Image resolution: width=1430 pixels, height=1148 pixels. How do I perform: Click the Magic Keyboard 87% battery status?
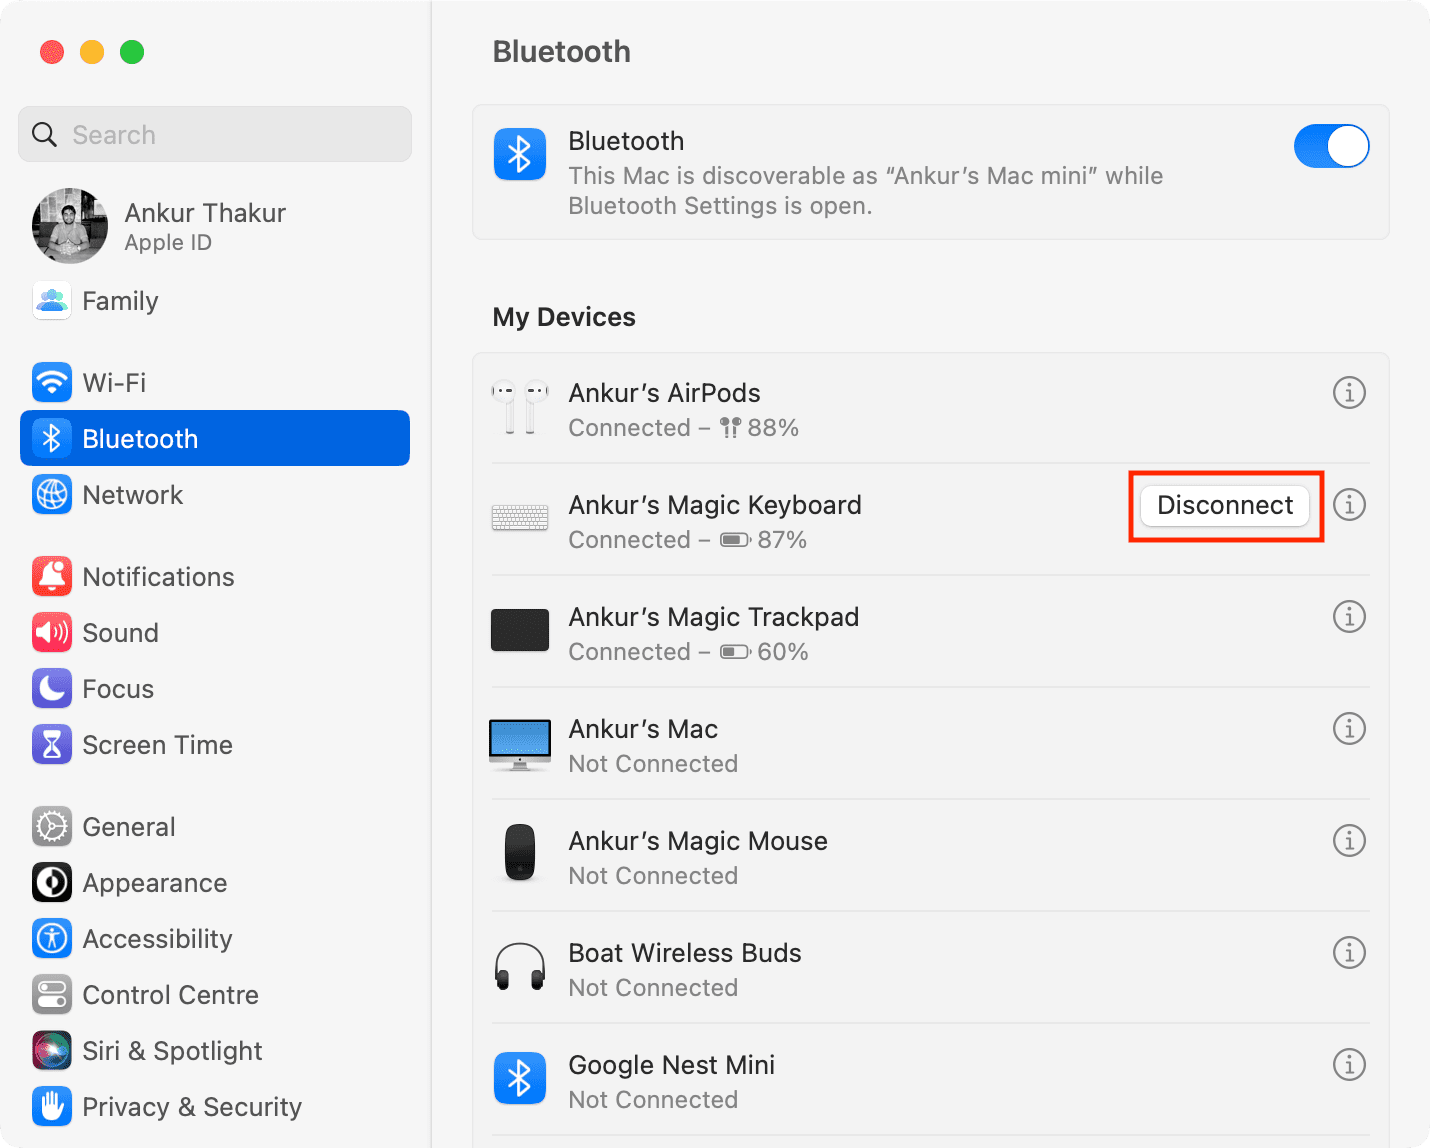click(763, 540)
